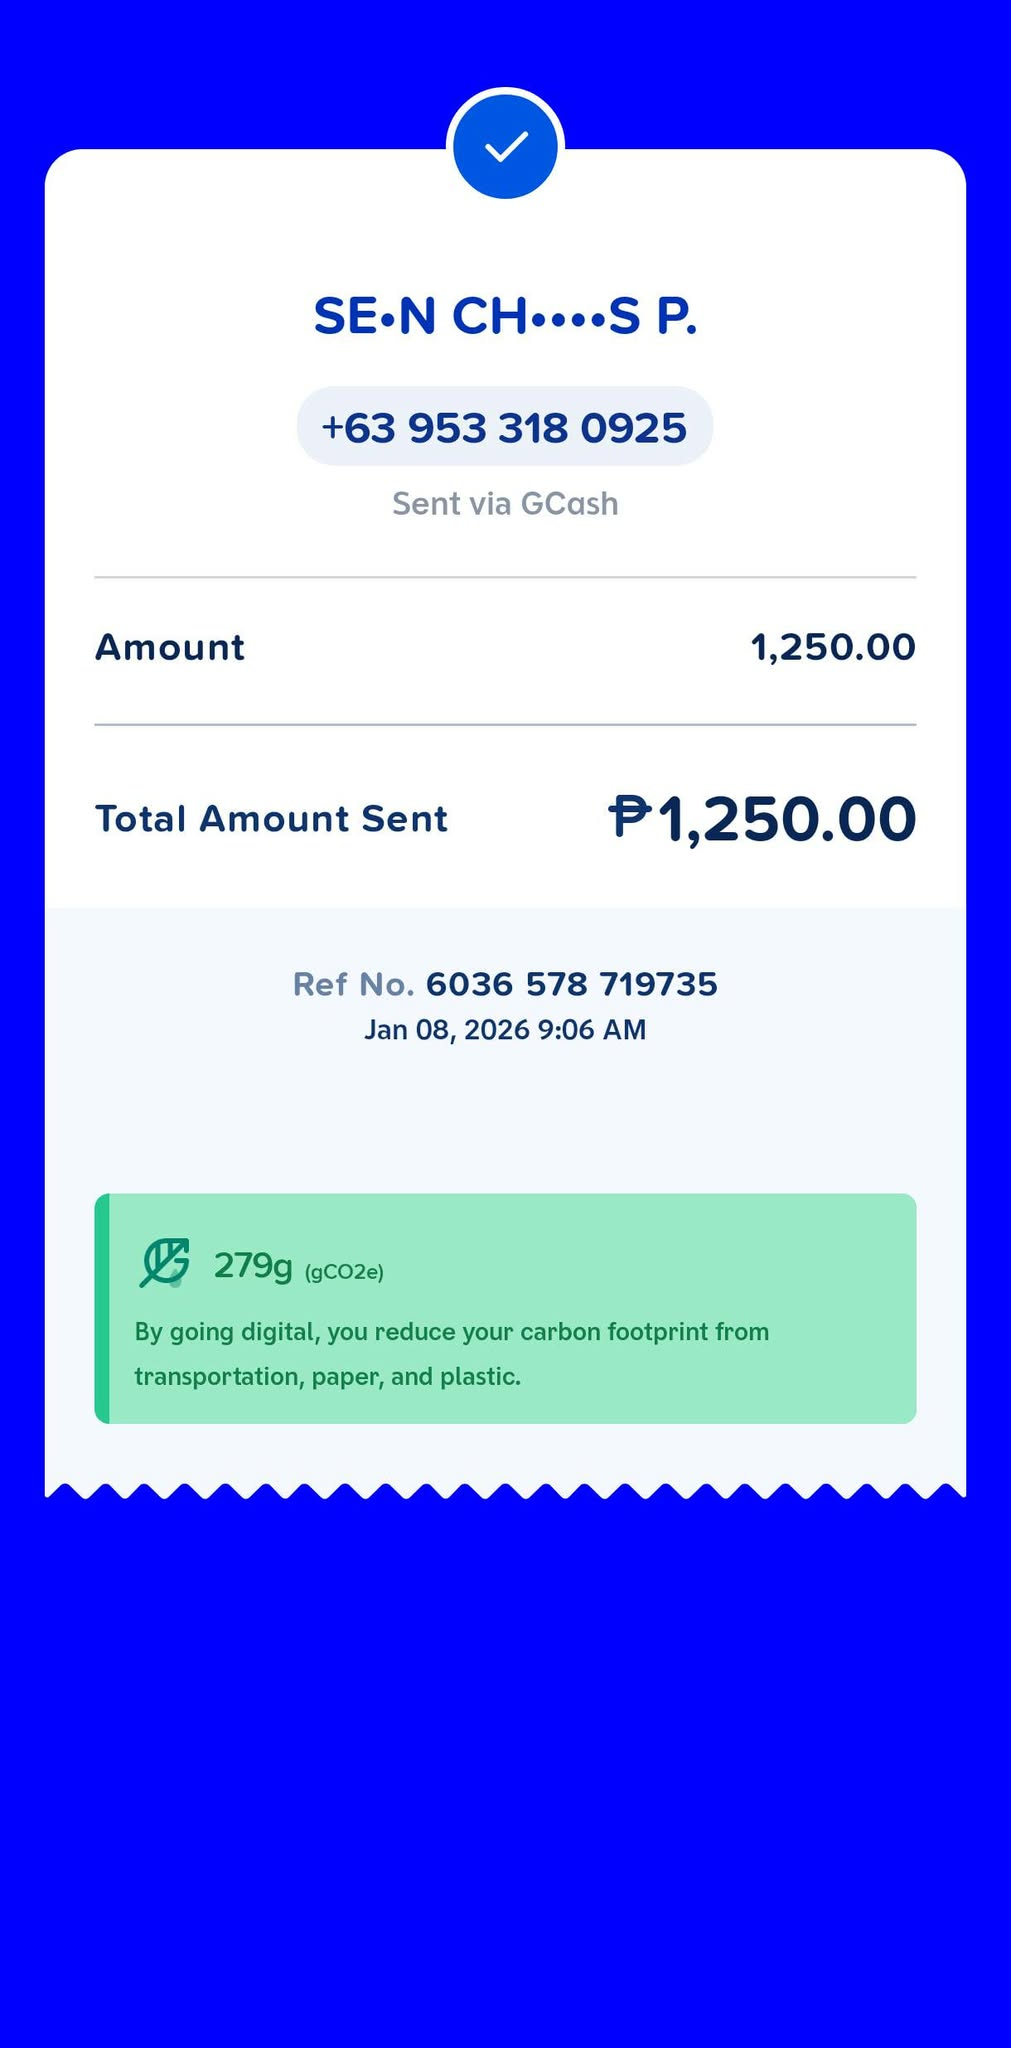The width and height of the screenshot is (1011, 2048).
Task: Click the phone number +63 953 318 0925
Action: pos(504,427)
